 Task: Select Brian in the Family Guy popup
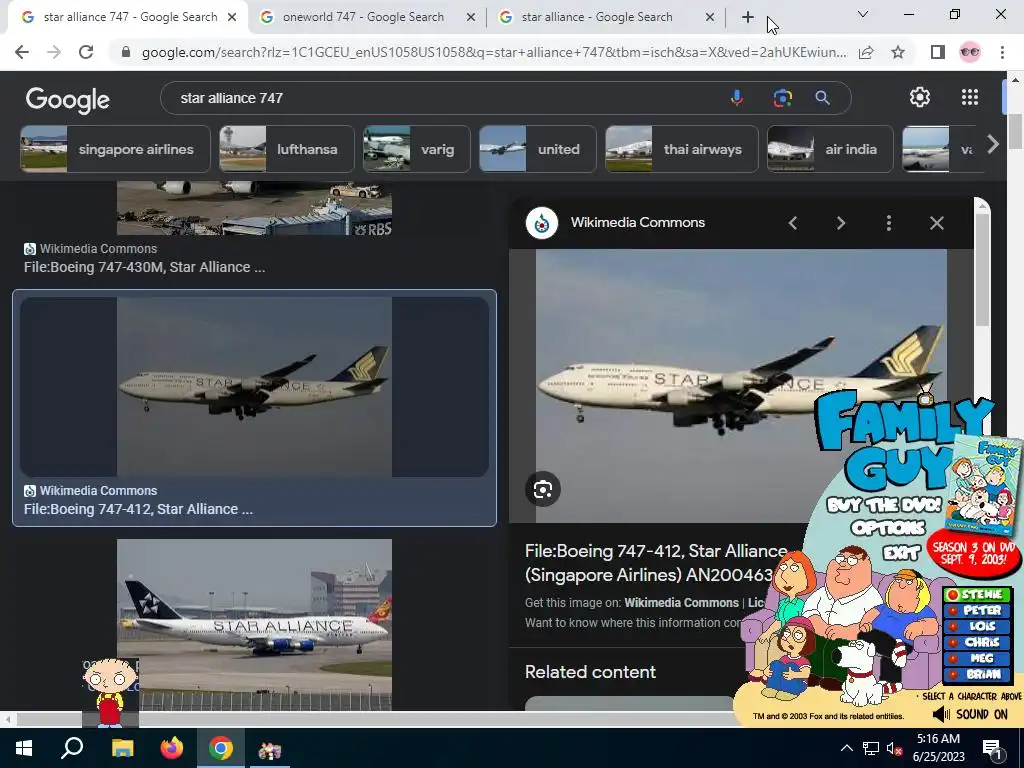(x=977, y=674)
